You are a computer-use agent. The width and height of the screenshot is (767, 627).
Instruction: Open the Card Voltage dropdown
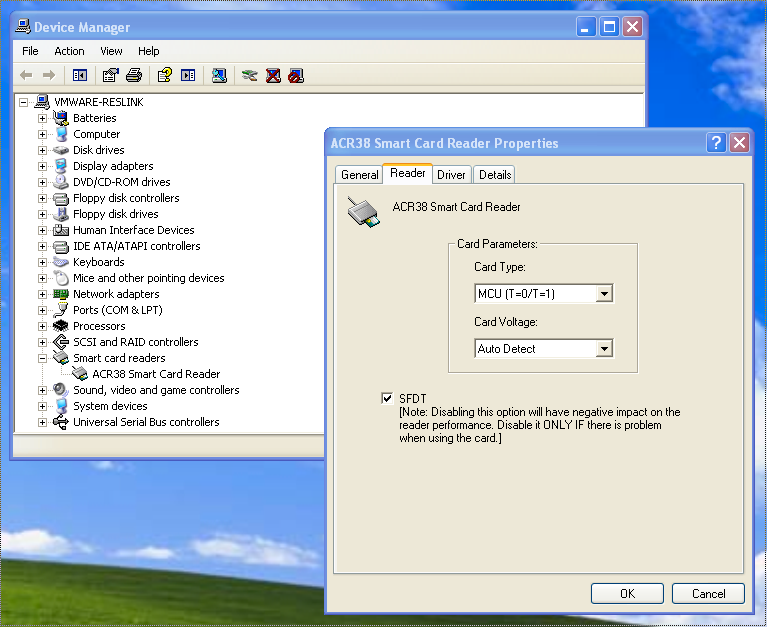605,349
